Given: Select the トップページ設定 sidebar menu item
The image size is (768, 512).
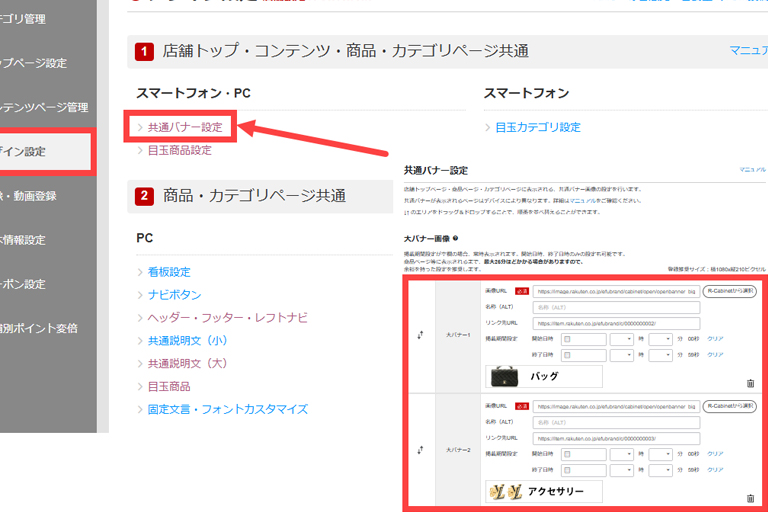Looking at the screenshot, I should (x=33, y=63).
